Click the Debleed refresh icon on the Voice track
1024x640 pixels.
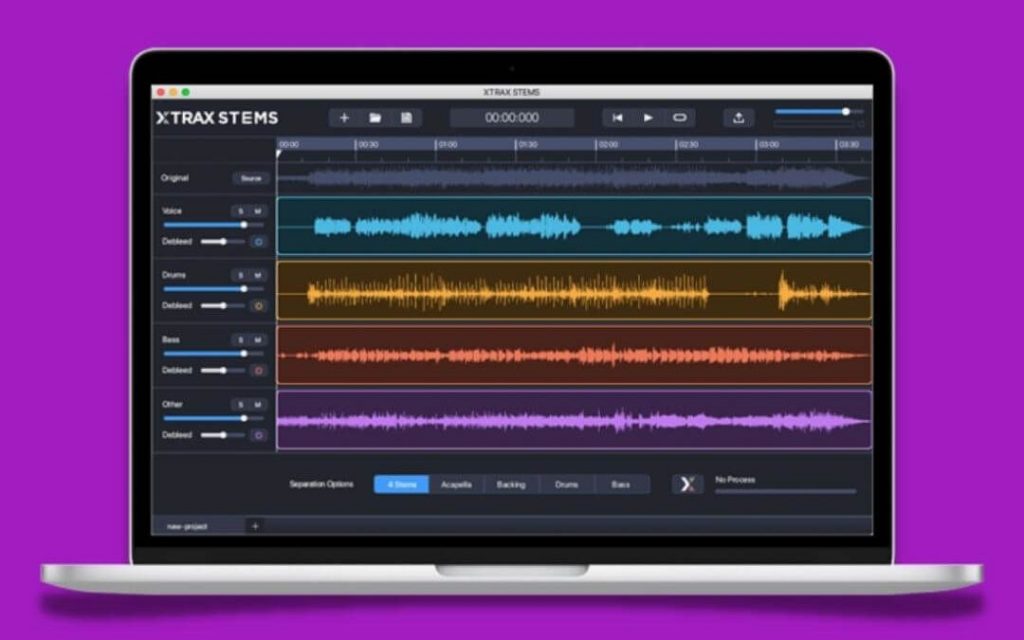pyautogui.click(x=259, y=242)
